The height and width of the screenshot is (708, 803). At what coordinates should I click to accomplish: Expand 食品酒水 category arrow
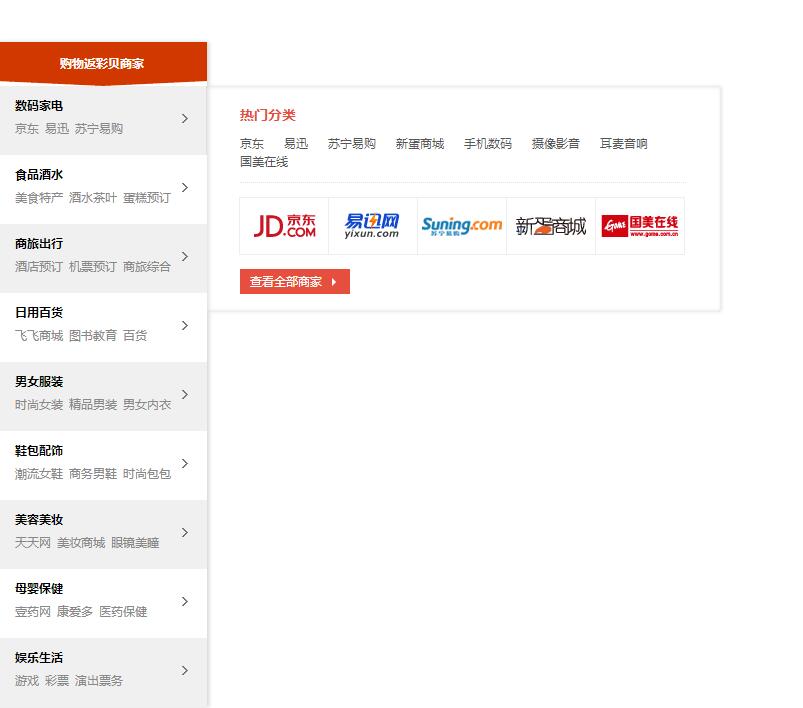coord(185,187)
